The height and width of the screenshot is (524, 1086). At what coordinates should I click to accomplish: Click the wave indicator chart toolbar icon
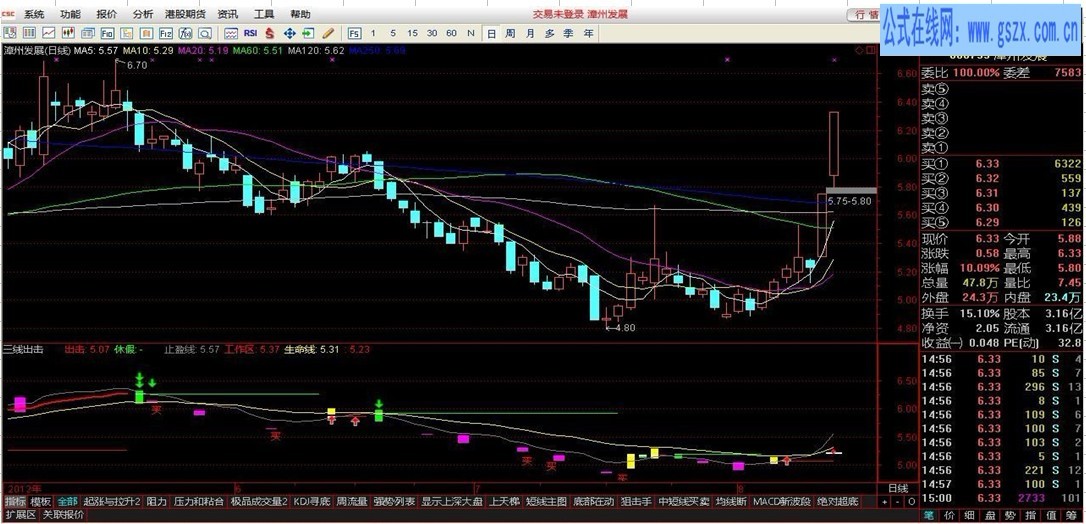[231, 33]
